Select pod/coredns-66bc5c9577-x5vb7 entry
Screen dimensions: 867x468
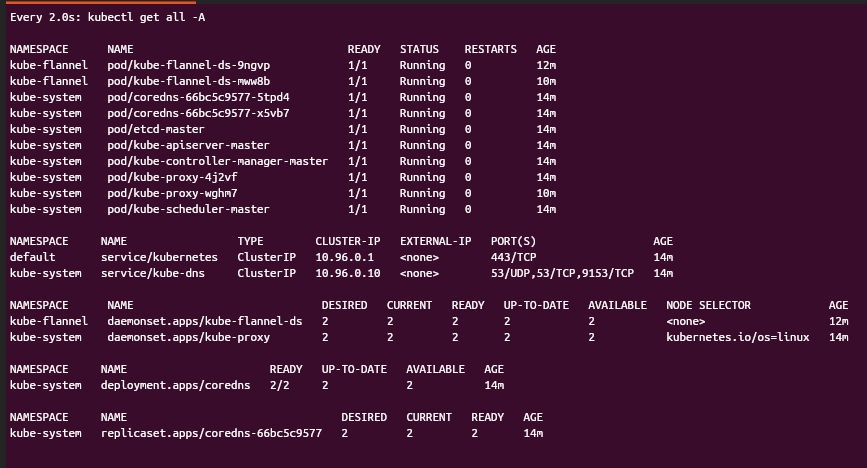tap(198, 113)
